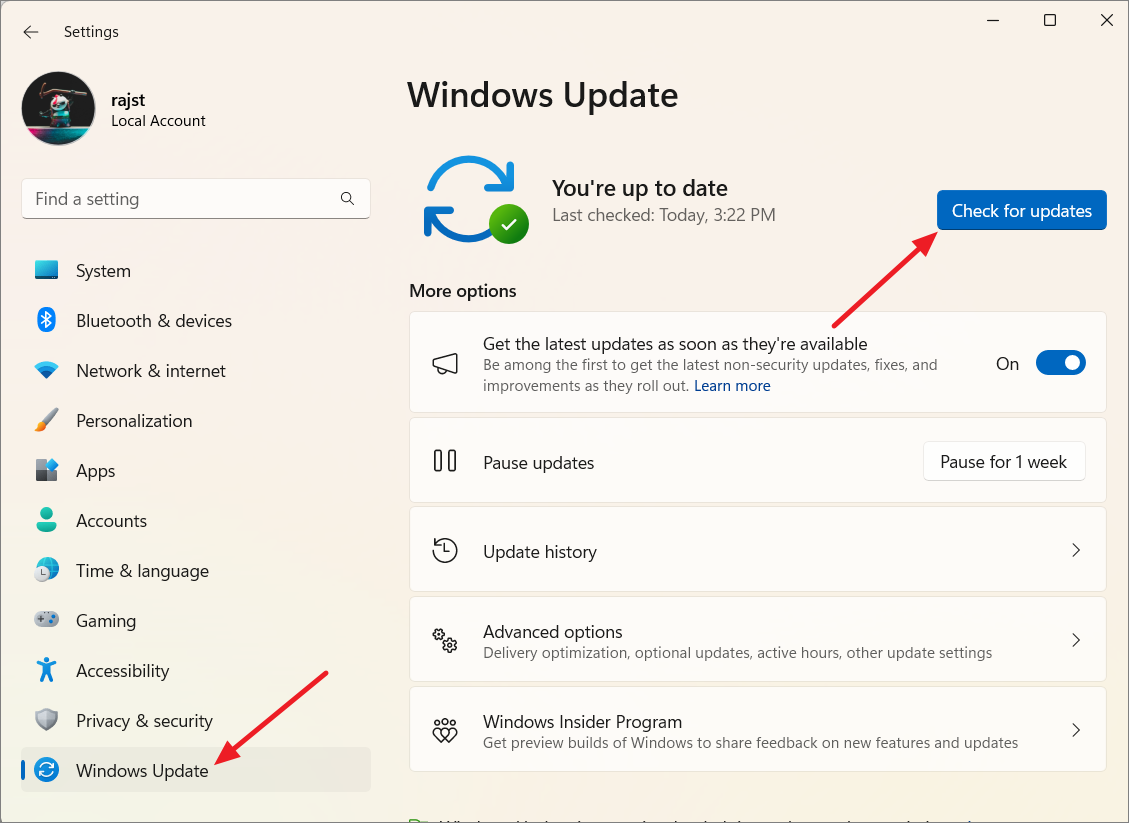Image resolution: width=1129 pixels, height=823 pixels.
Task: Select the Bluetooth & devices icon
Action: 46,320
